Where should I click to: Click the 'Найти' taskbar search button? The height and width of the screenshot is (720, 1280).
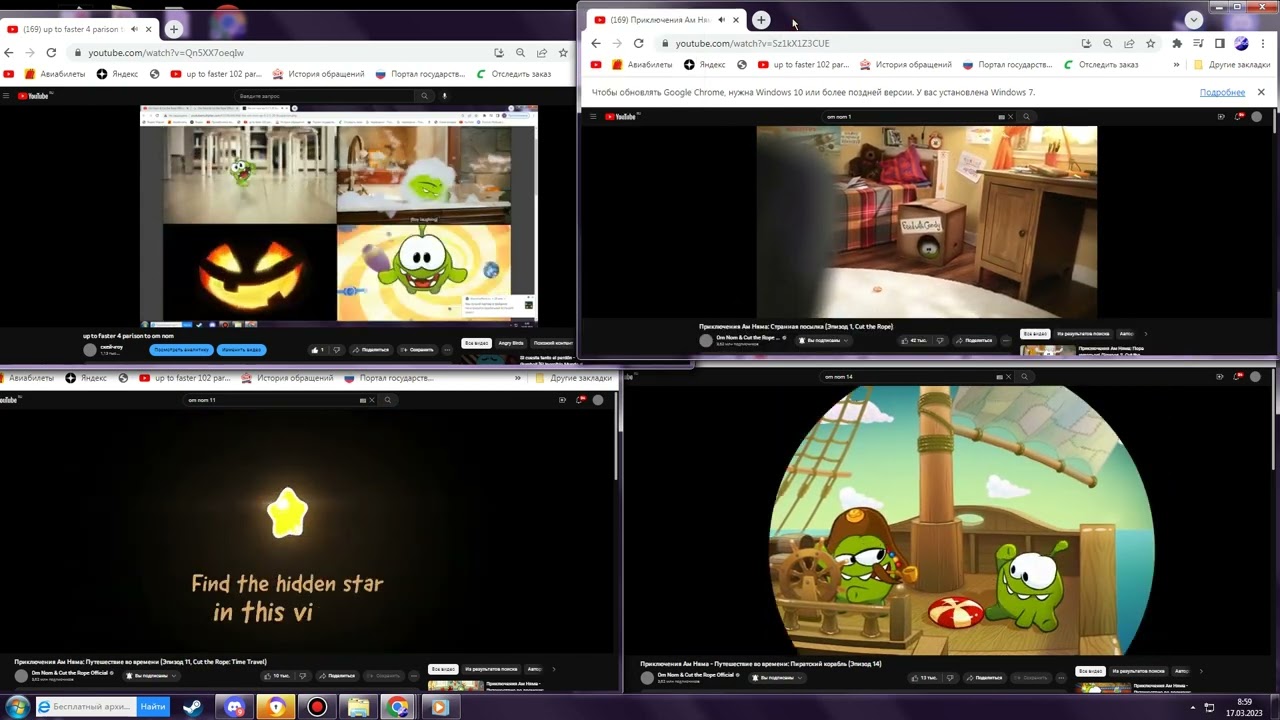(x=153, y=707)
